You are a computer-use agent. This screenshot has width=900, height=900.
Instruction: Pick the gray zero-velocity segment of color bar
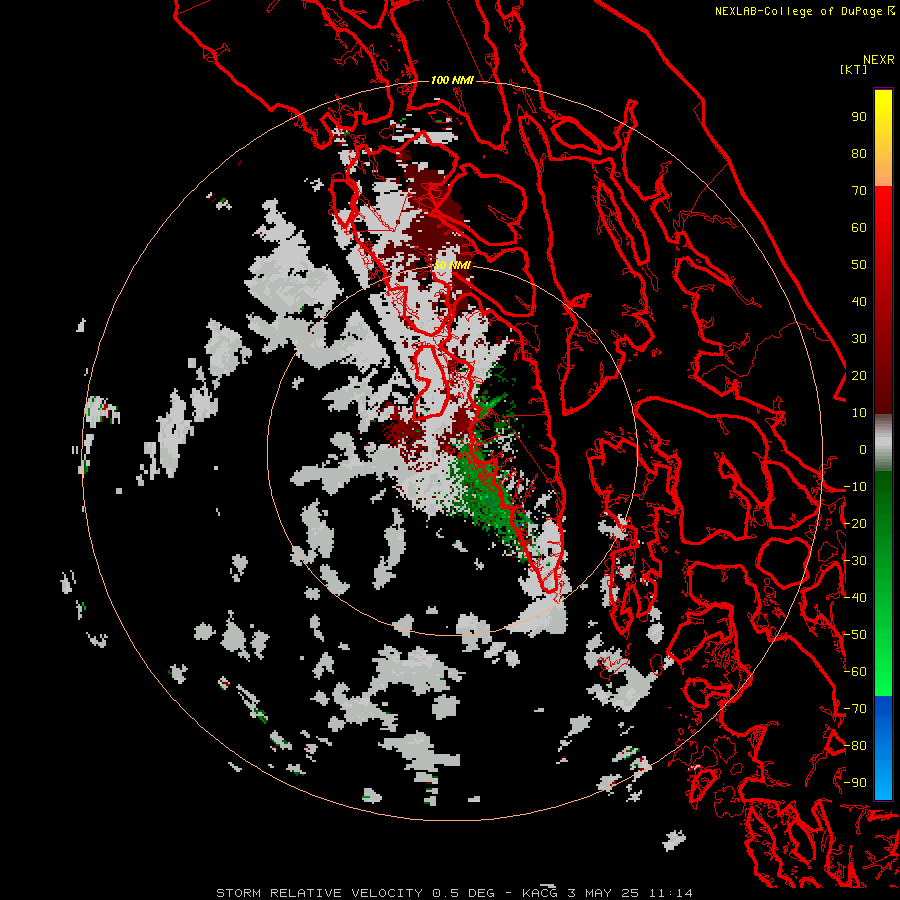coord(883,443)
